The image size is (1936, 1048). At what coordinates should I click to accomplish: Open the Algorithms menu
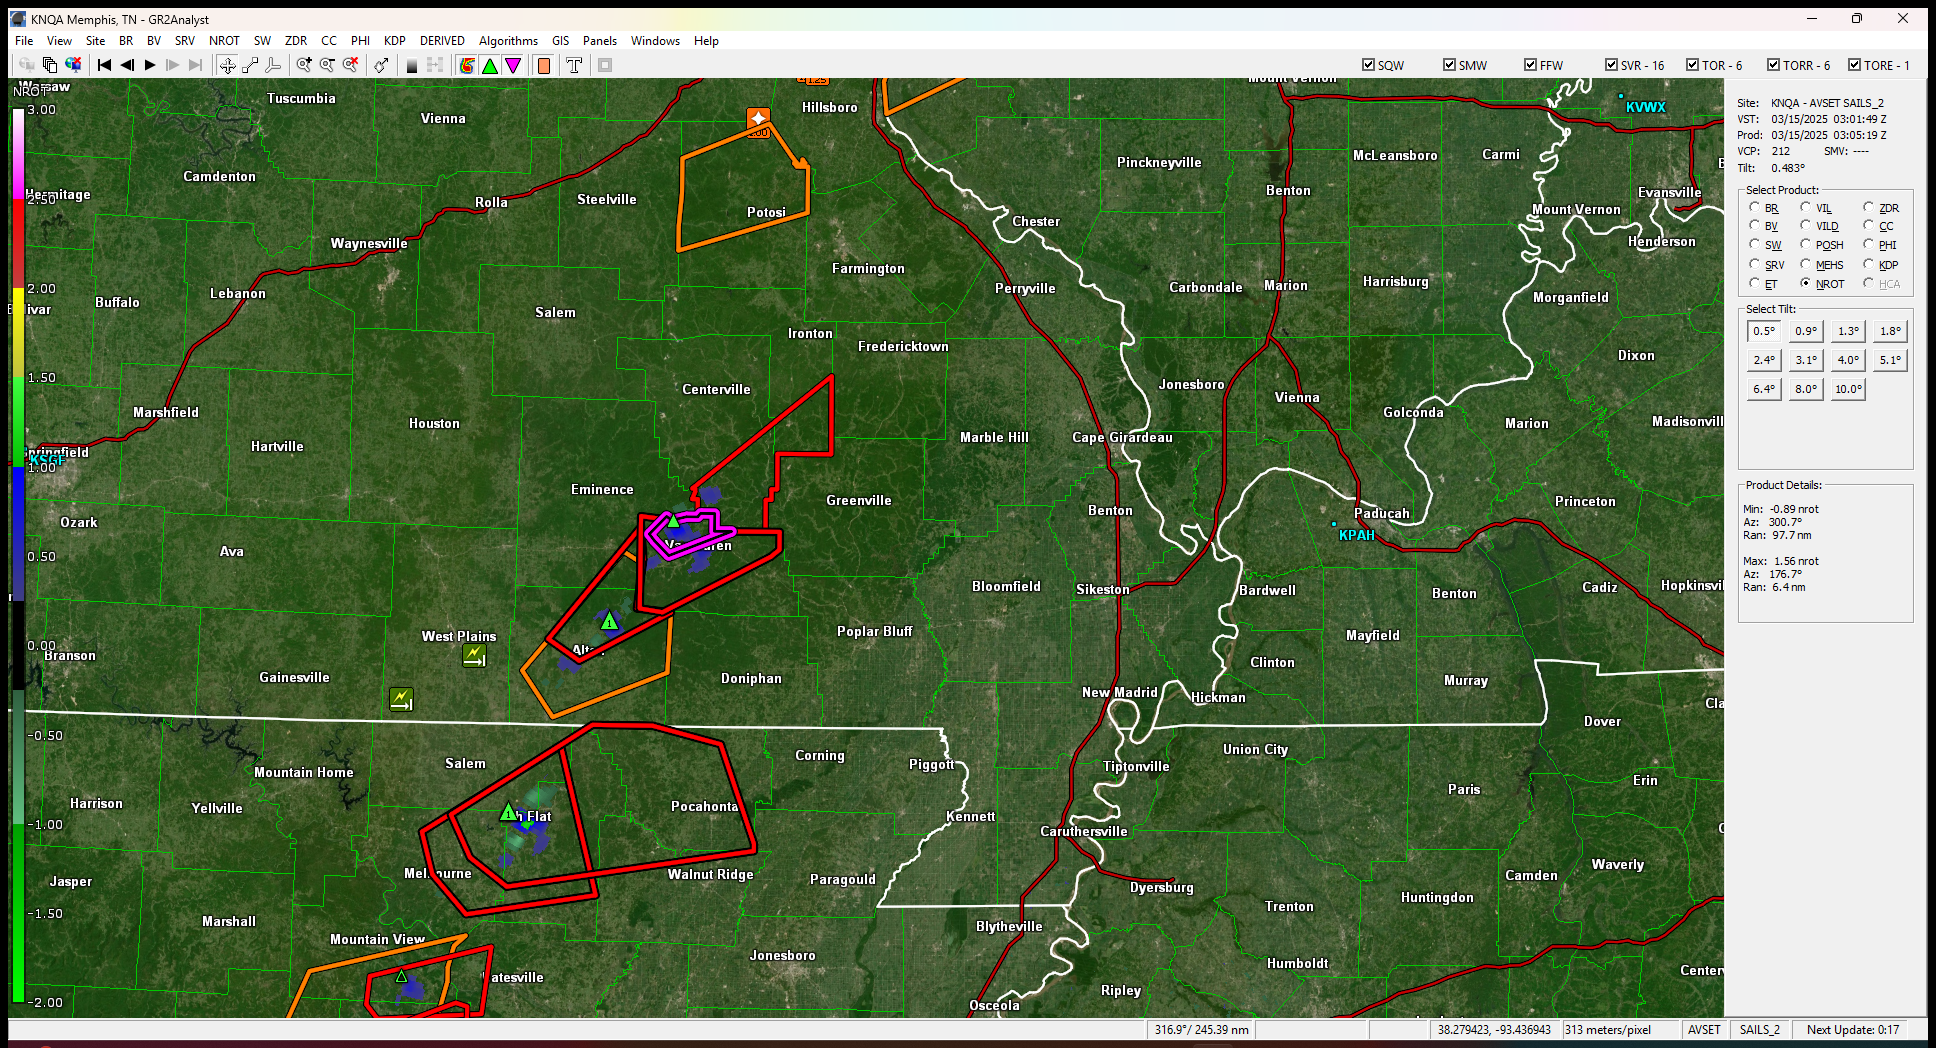508,41
